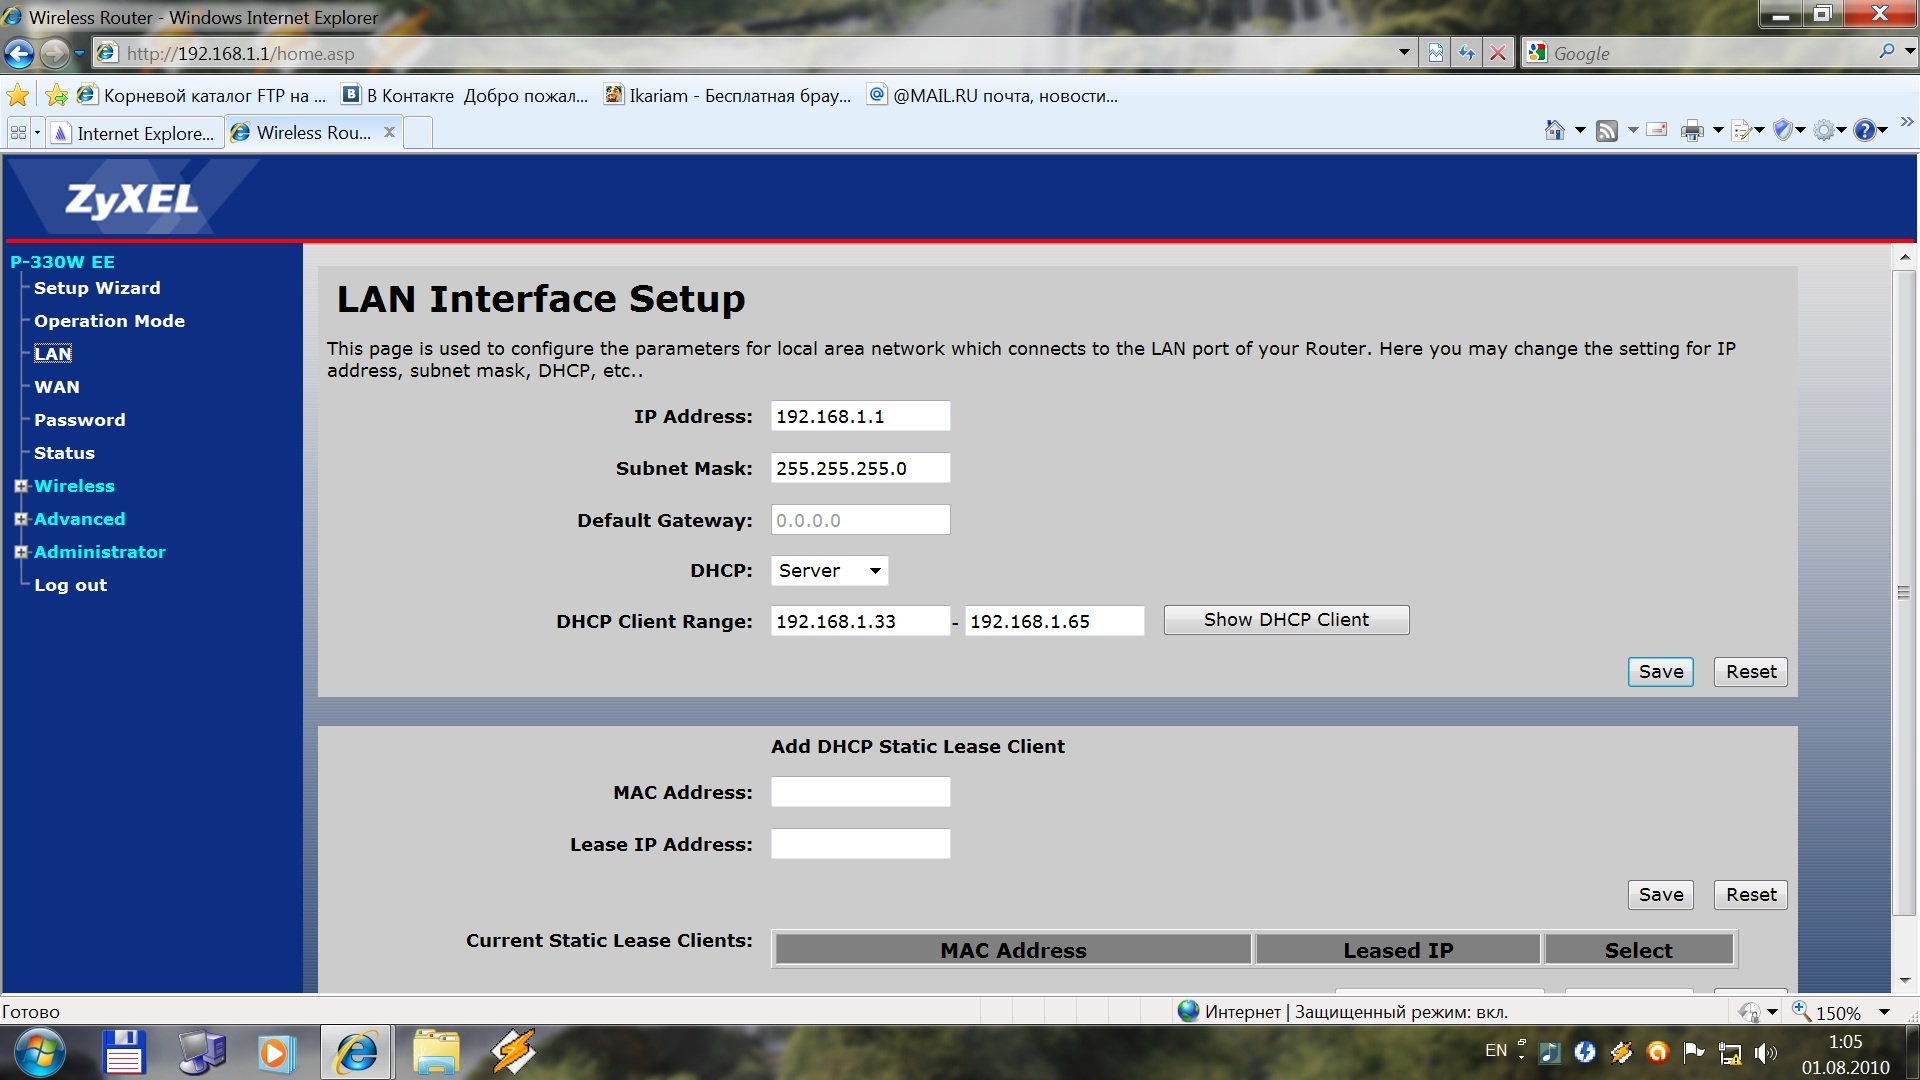Viewport: 1920px width, 1080px height.
Task: Click the Refresh page icon
Action: (x=1467, y=53)
